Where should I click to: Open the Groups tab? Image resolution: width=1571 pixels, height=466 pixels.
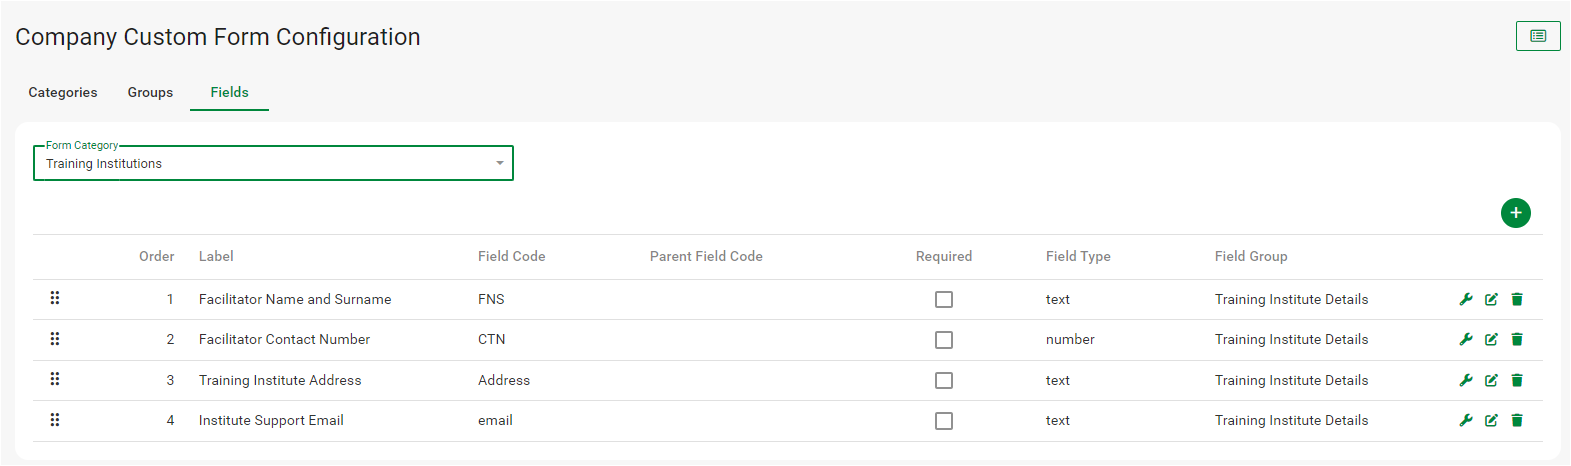click(150, 92)
